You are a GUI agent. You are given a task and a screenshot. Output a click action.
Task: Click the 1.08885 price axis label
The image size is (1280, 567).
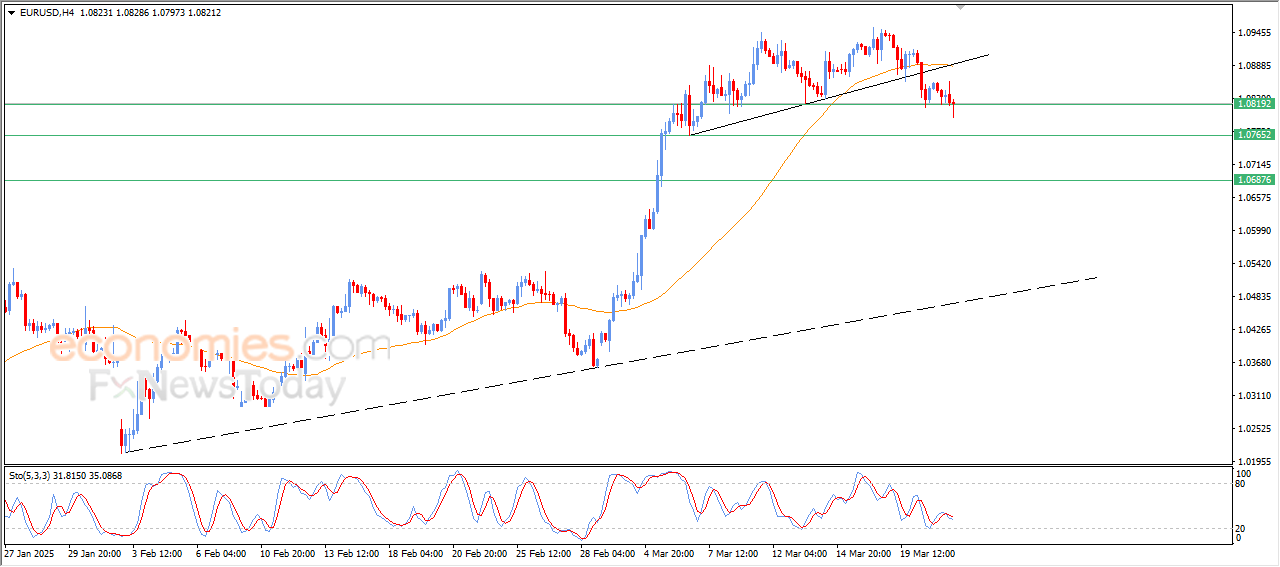coord(1253,66)
